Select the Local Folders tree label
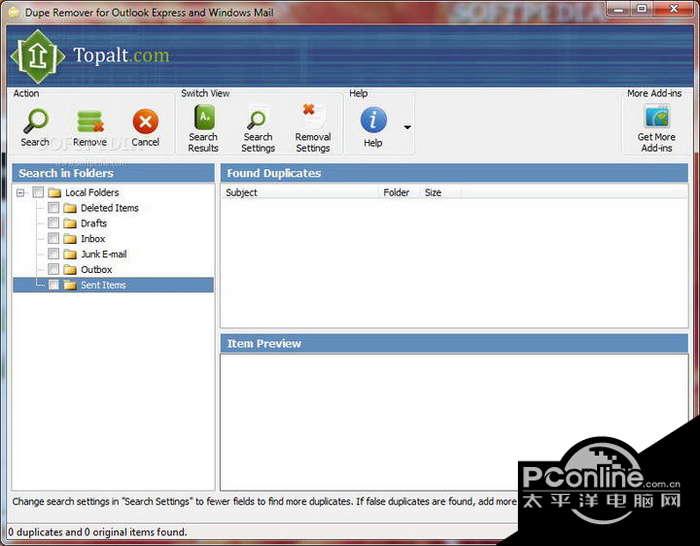Image resolution: width=700 pixels, height=546 pixels. pyautogui.click(x=92, y=192)
